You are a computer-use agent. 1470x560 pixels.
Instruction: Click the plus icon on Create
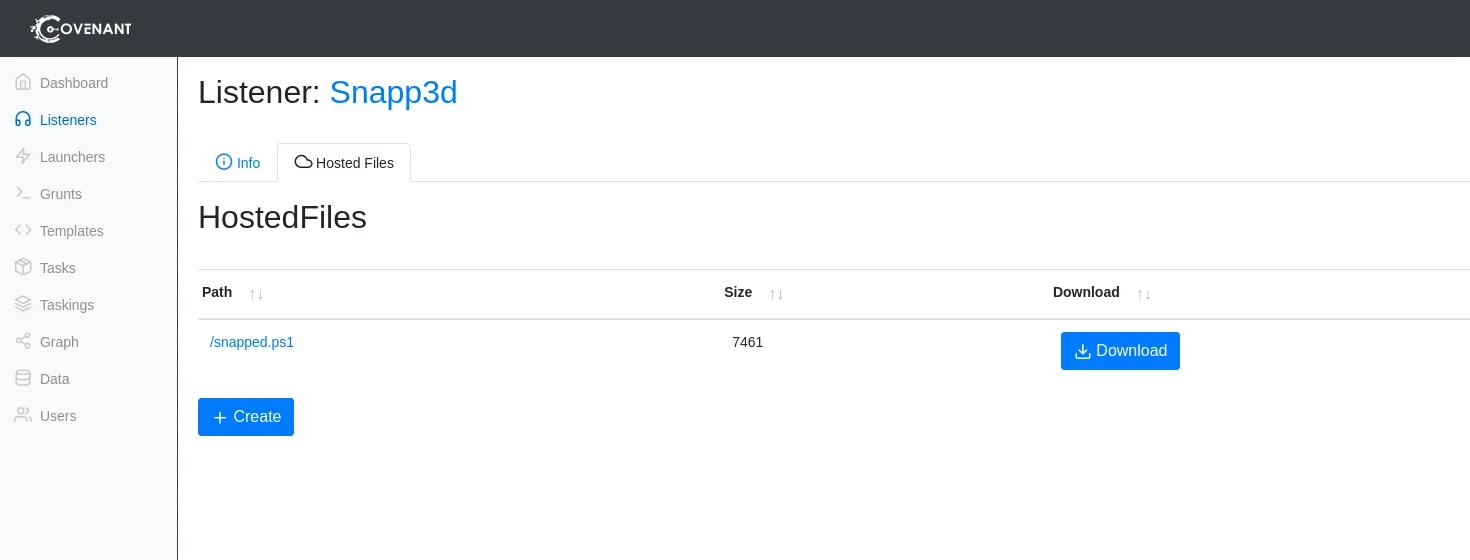pos(220,417)
